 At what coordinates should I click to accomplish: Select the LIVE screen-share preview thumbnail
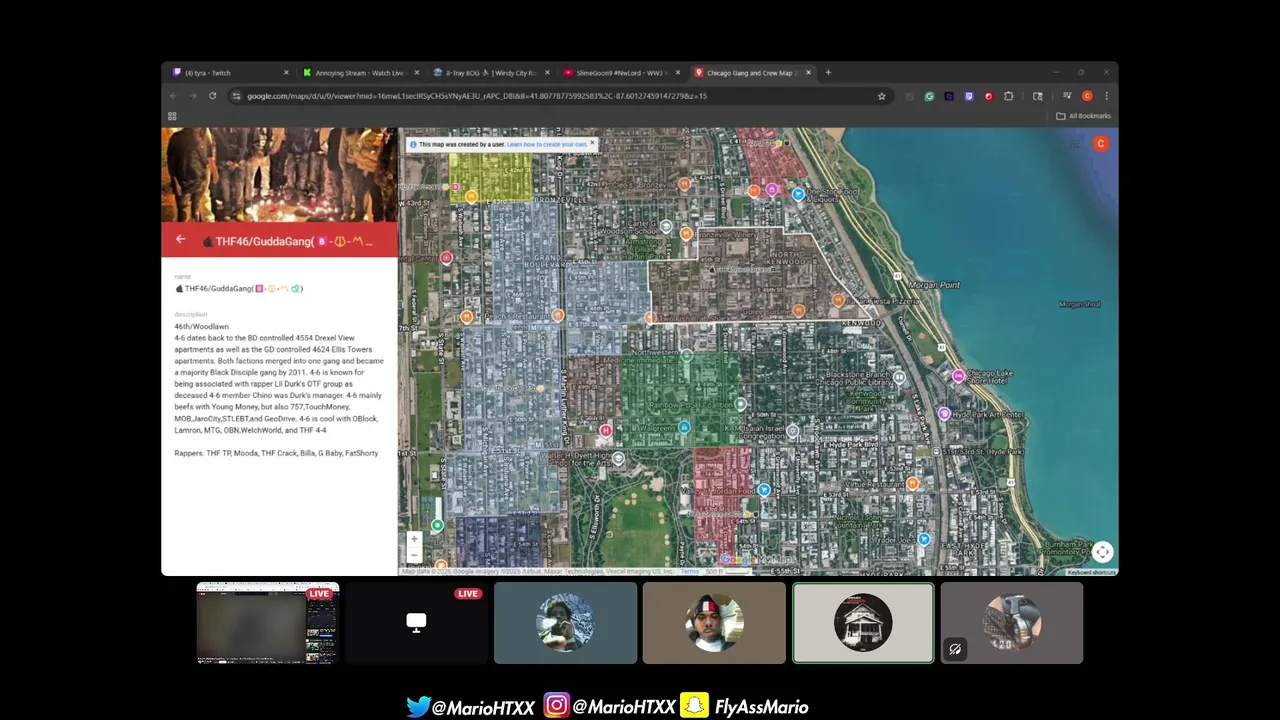268,623
